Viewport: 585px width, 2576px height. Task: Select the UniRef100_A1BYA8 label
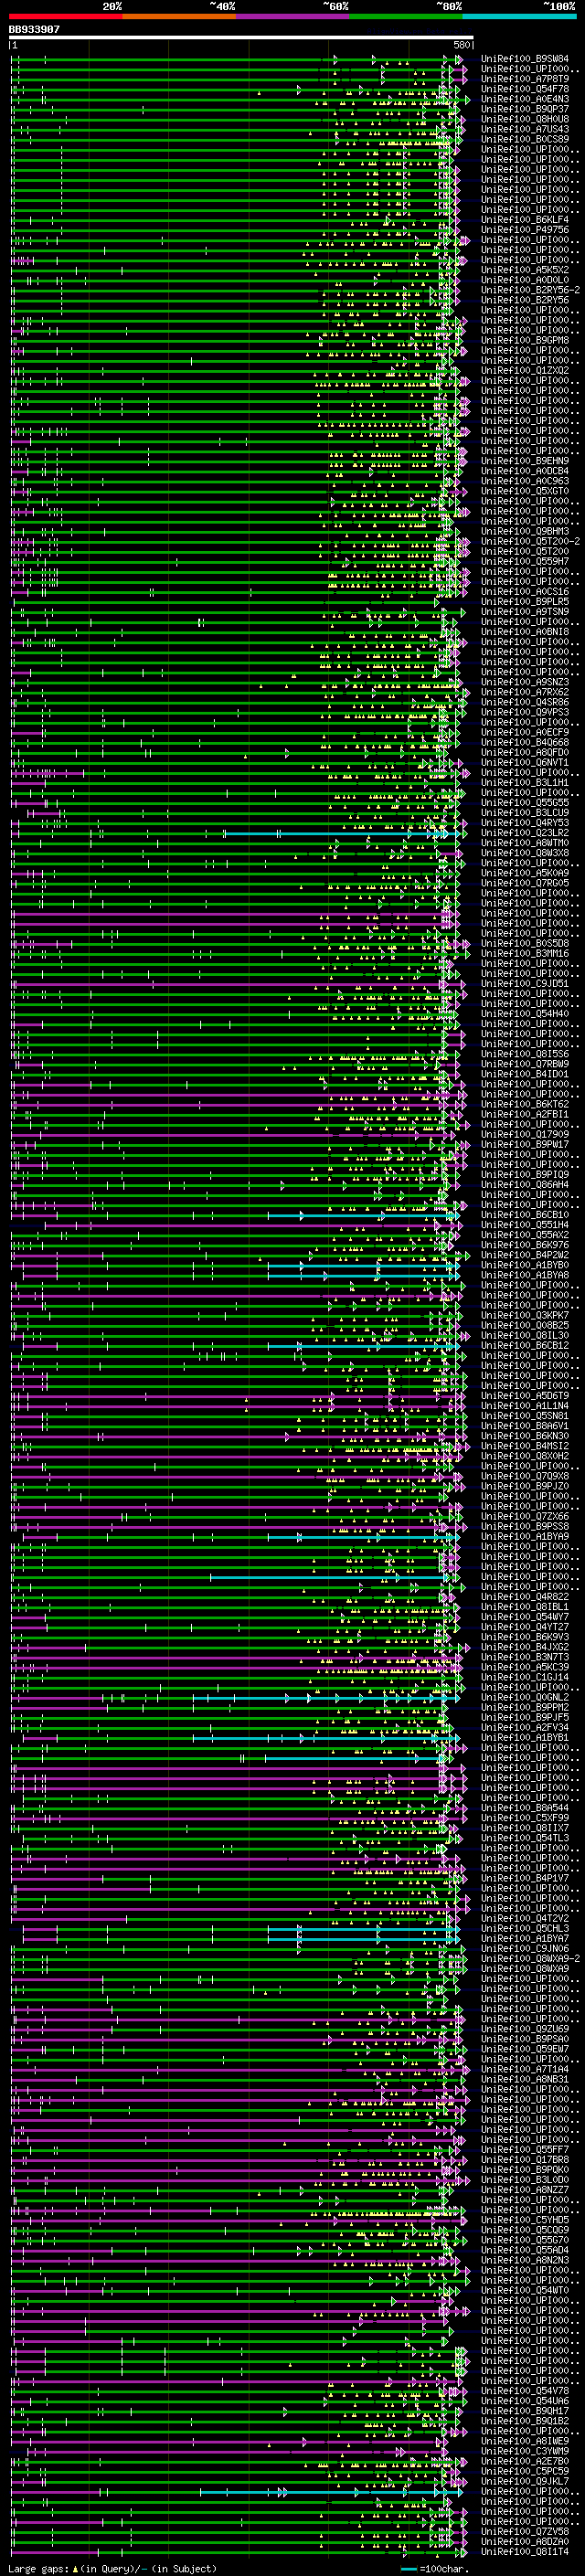tap(525, 1275)
